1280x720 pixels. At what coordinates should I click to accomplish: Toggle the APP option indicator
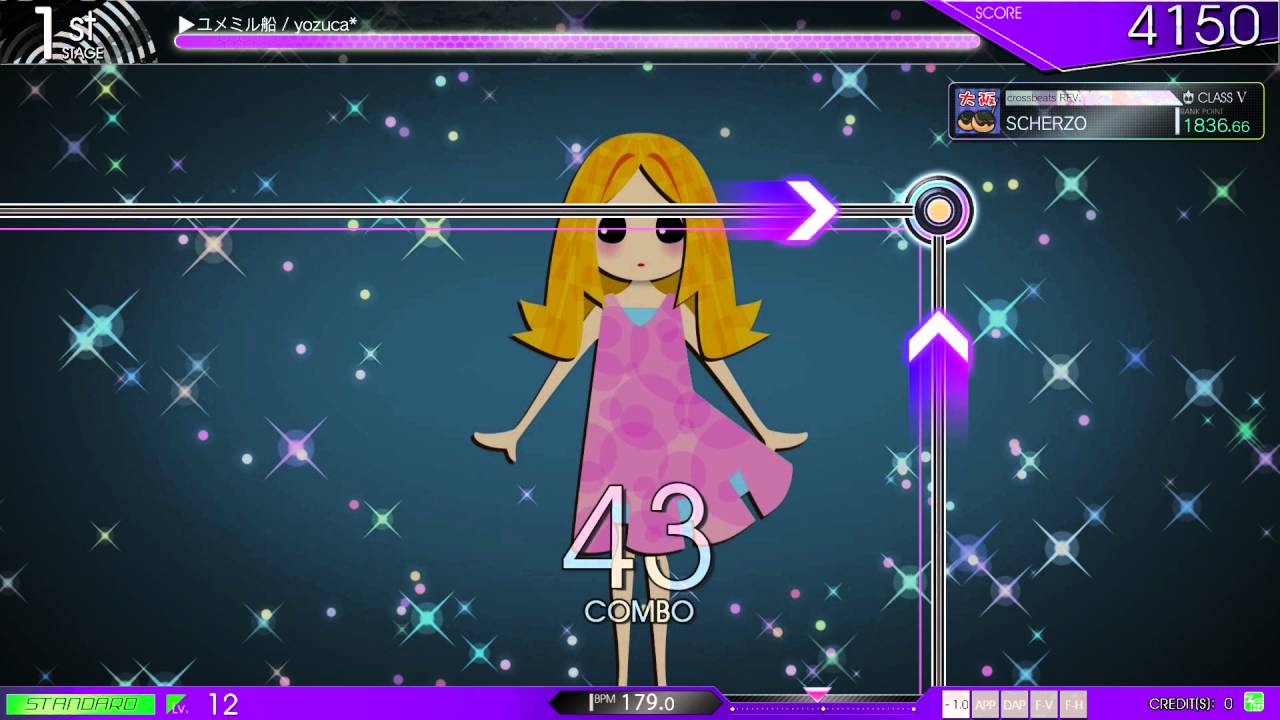tap(985, 704)
